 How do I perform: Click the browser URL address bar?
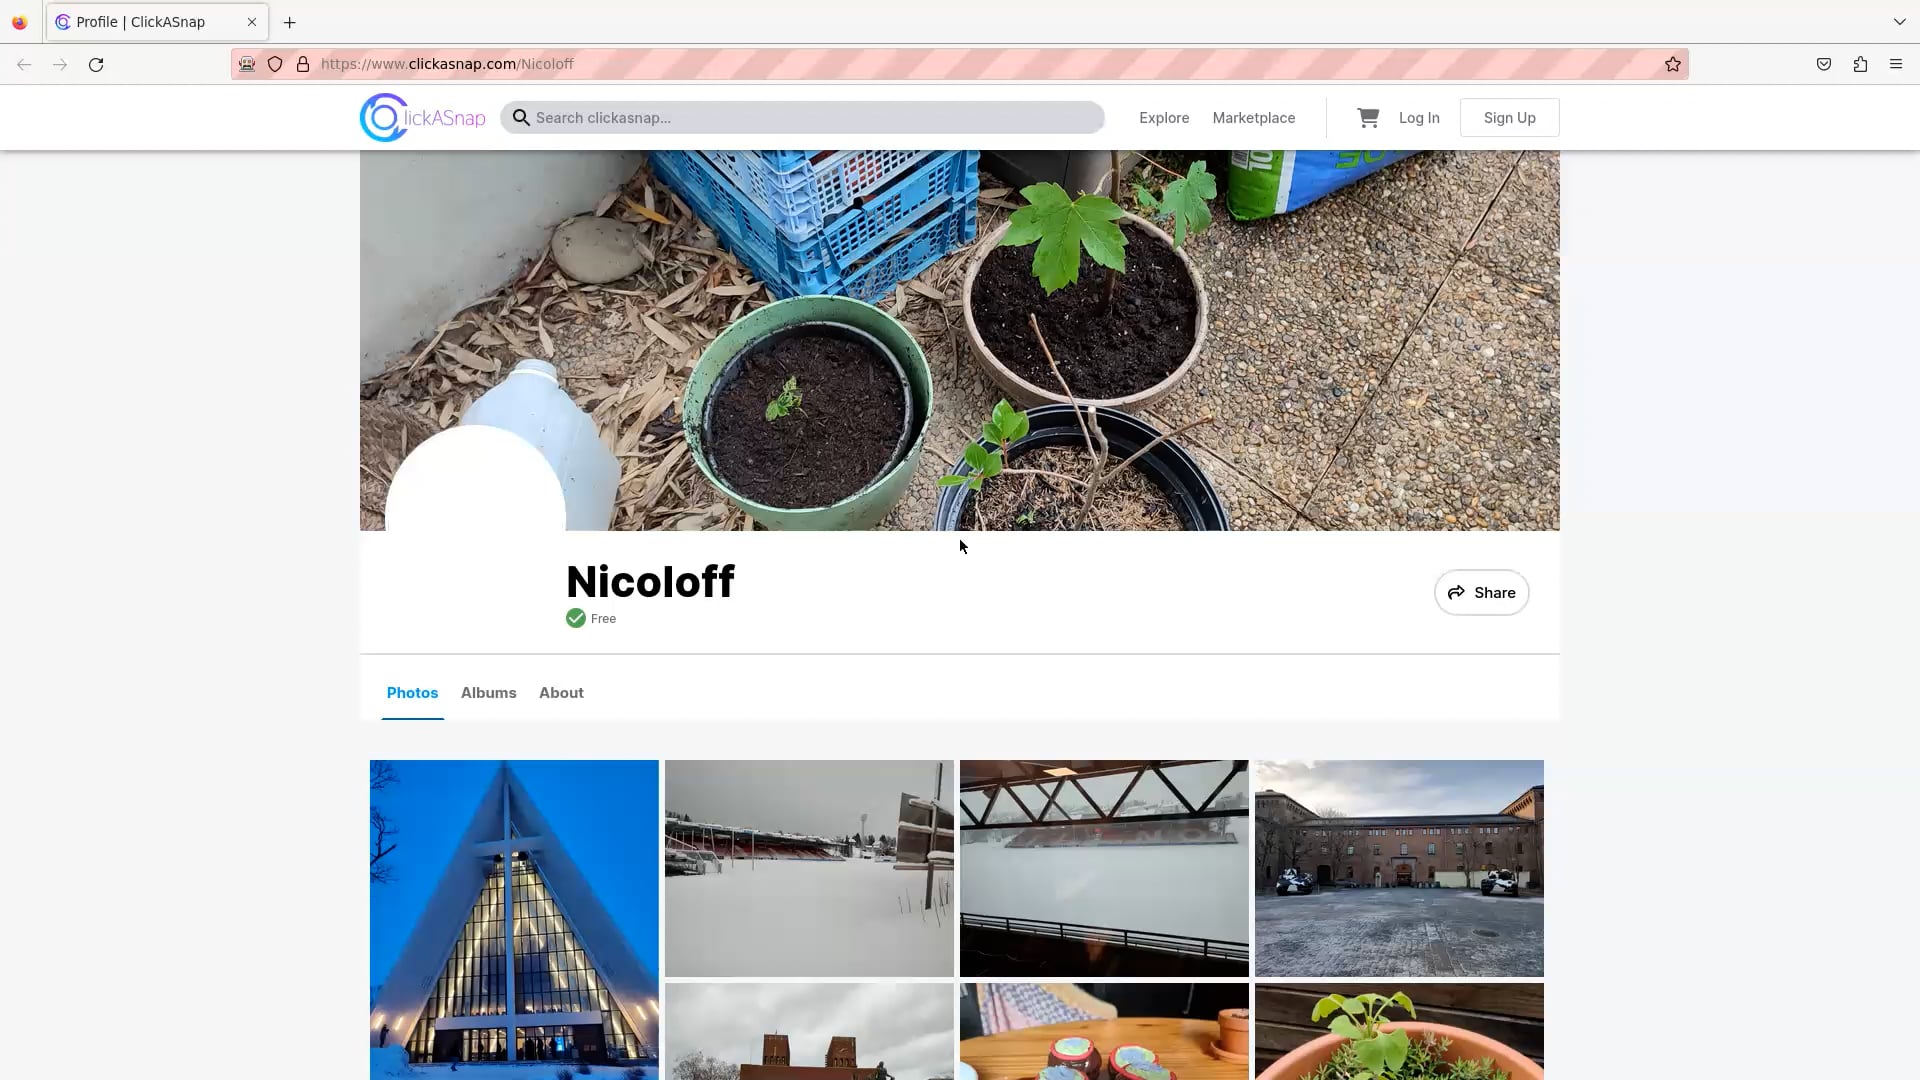[960, 64]
